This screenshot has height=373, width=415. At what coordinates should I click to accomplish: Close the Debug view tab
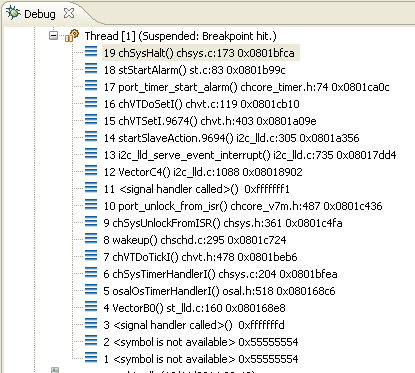[x=69, y=13]
